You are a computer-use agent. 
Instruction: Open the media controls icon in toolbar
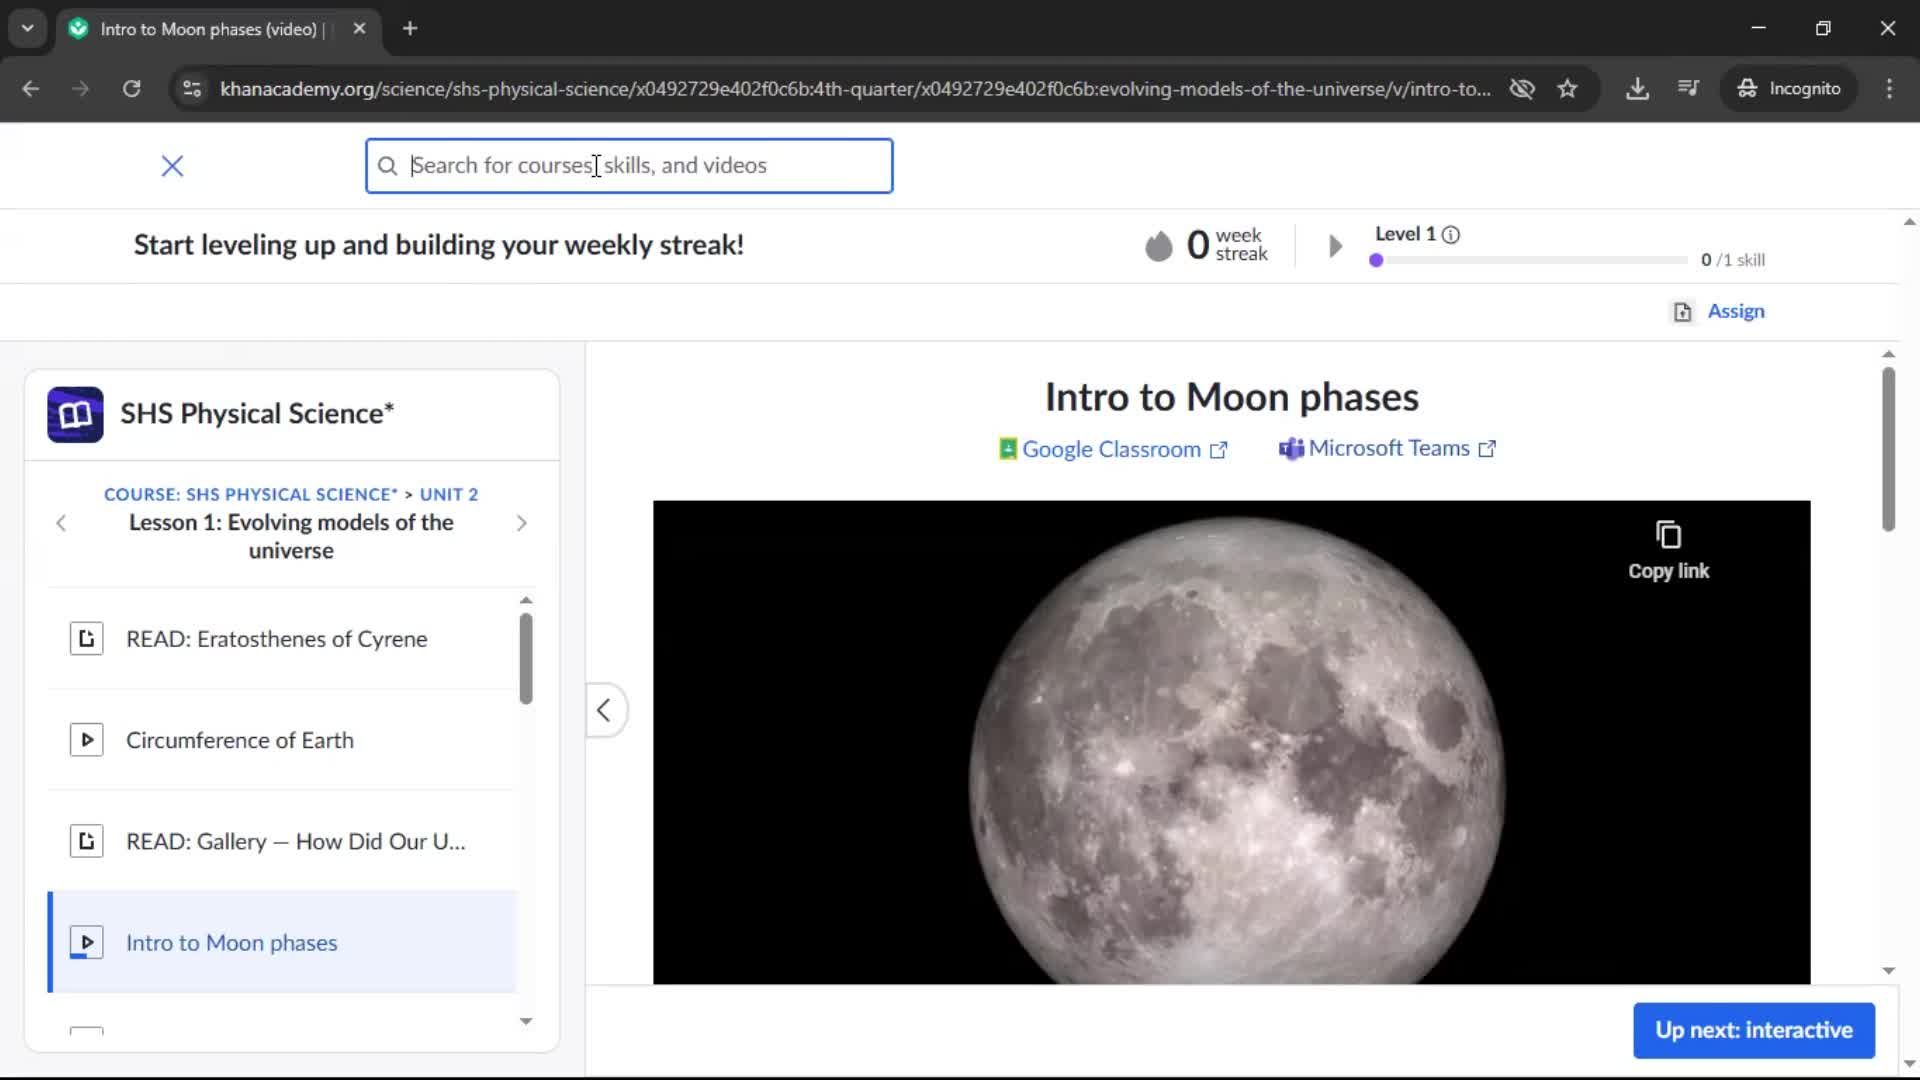click(x=1688, y=88)
